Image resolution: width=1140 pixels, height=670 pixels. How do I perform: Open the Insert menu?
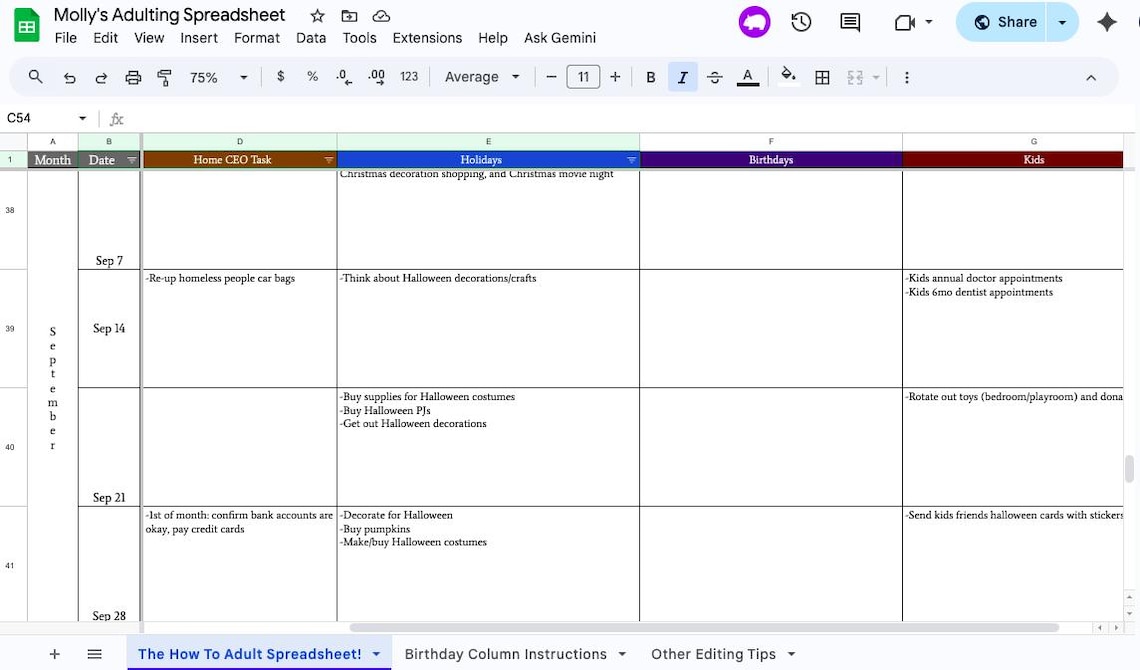[x=199, y=38]
